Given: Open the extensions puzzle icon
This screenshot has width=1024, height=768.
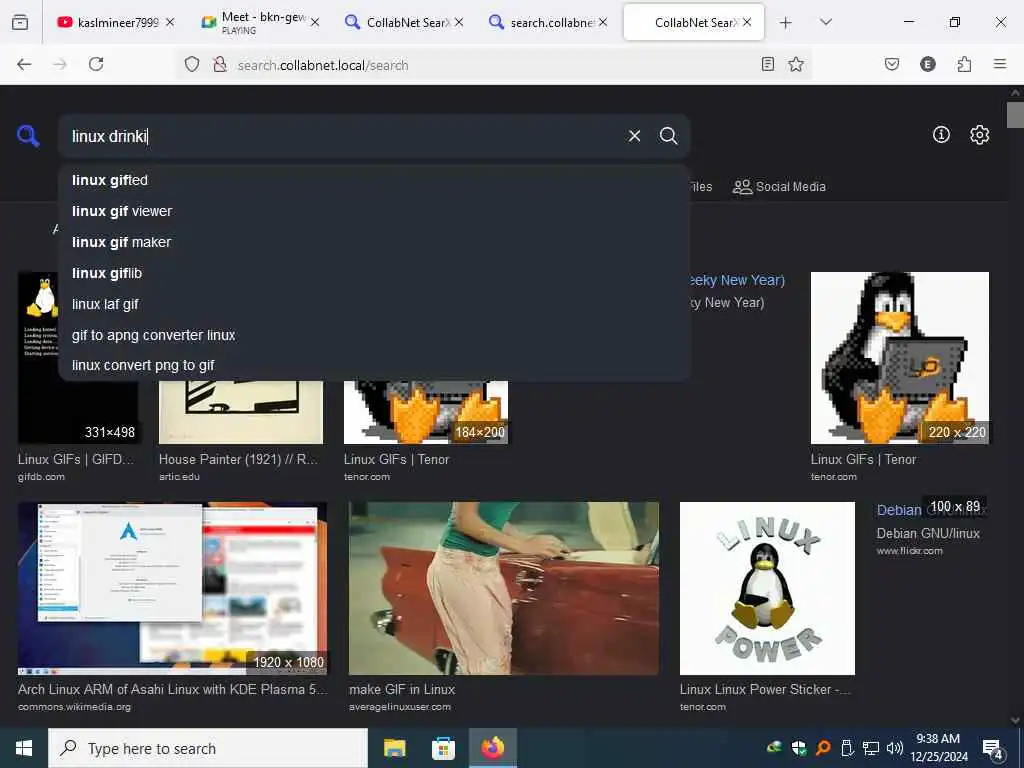Looking at the screenshot, I should tap(964, 64).
